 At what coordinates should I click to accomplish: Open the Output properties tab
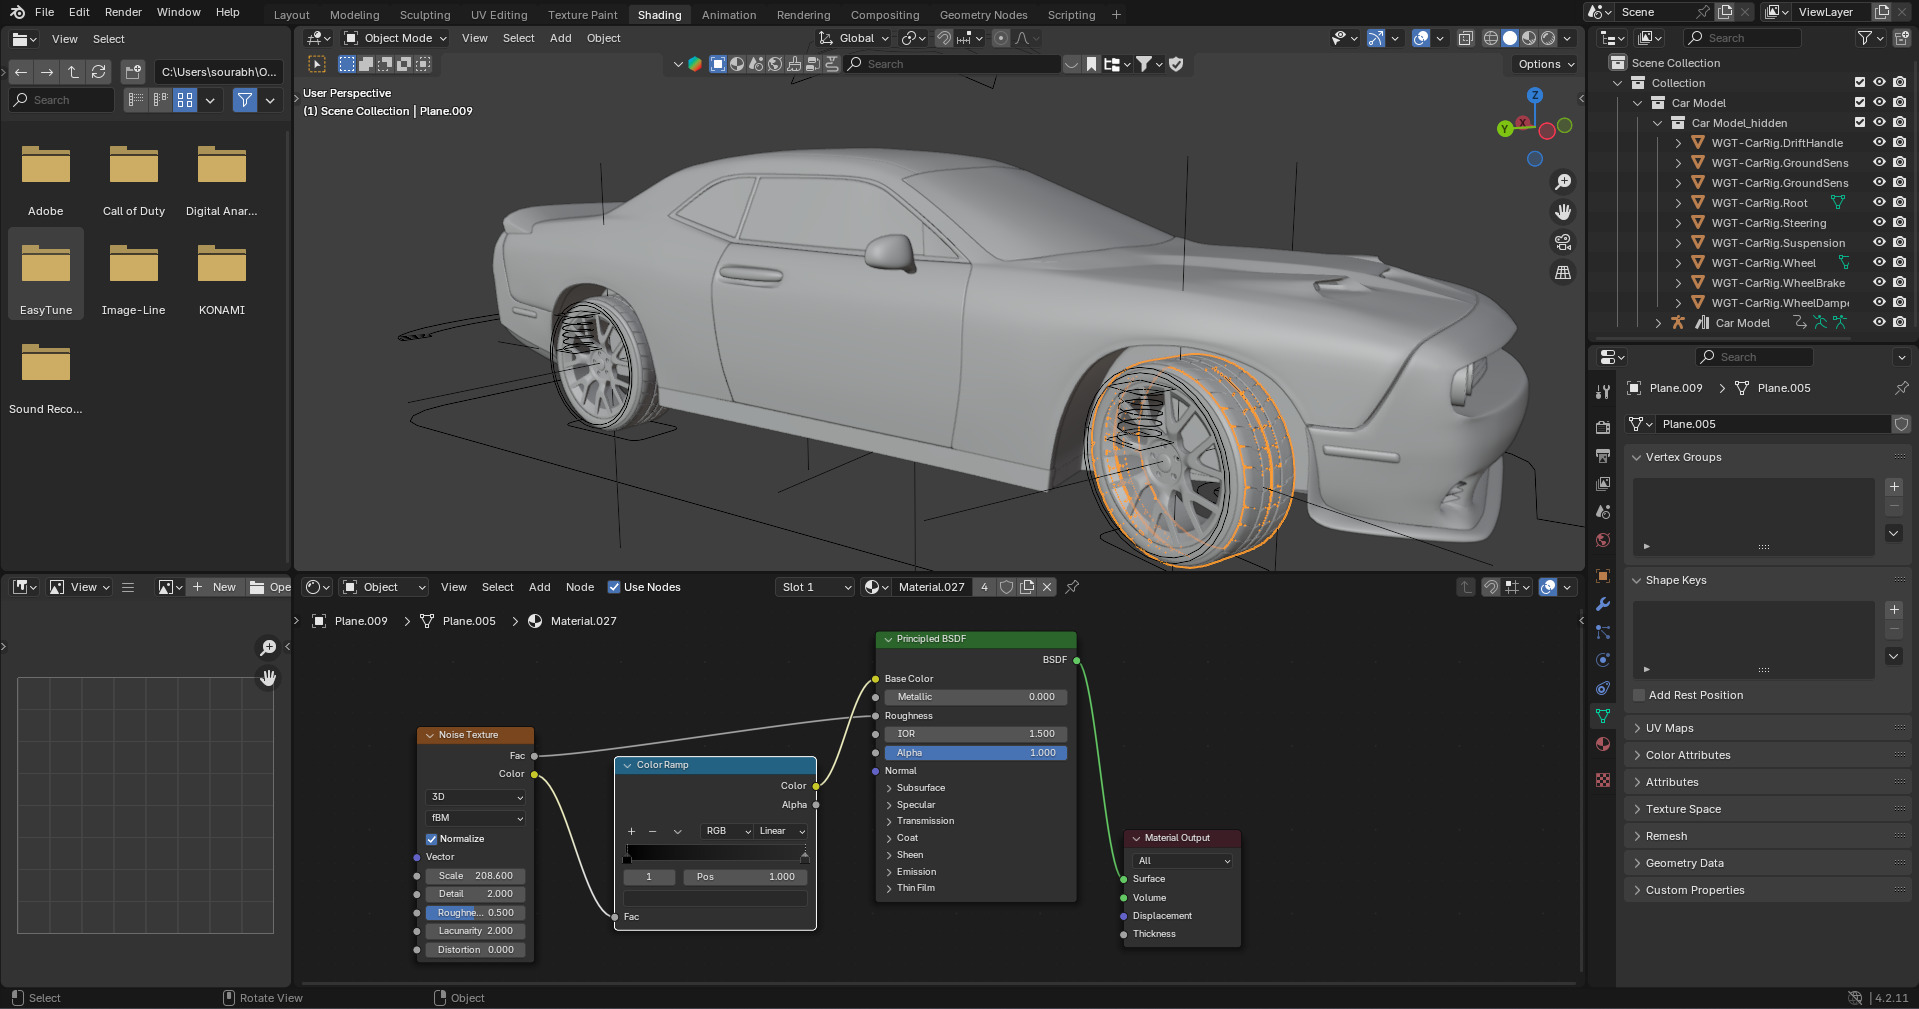1603,455
